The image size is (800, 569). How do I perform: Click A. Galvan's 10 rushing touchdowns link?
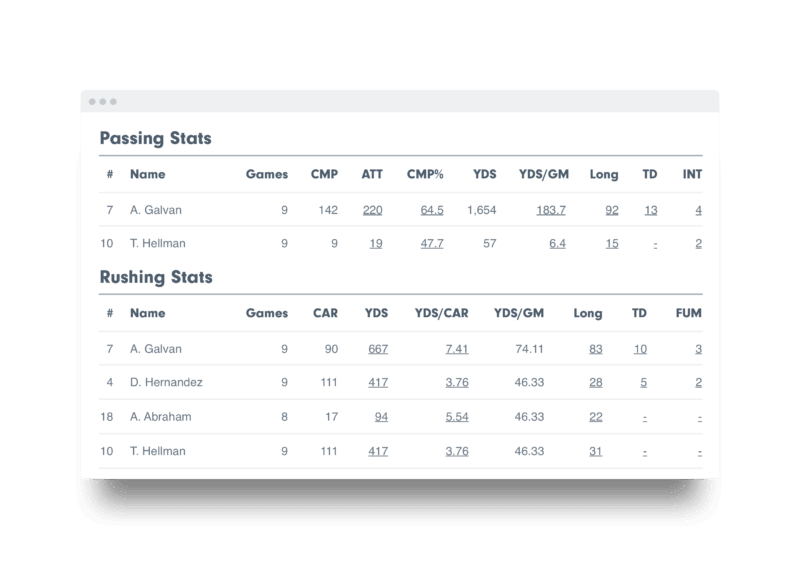point(640,349)
